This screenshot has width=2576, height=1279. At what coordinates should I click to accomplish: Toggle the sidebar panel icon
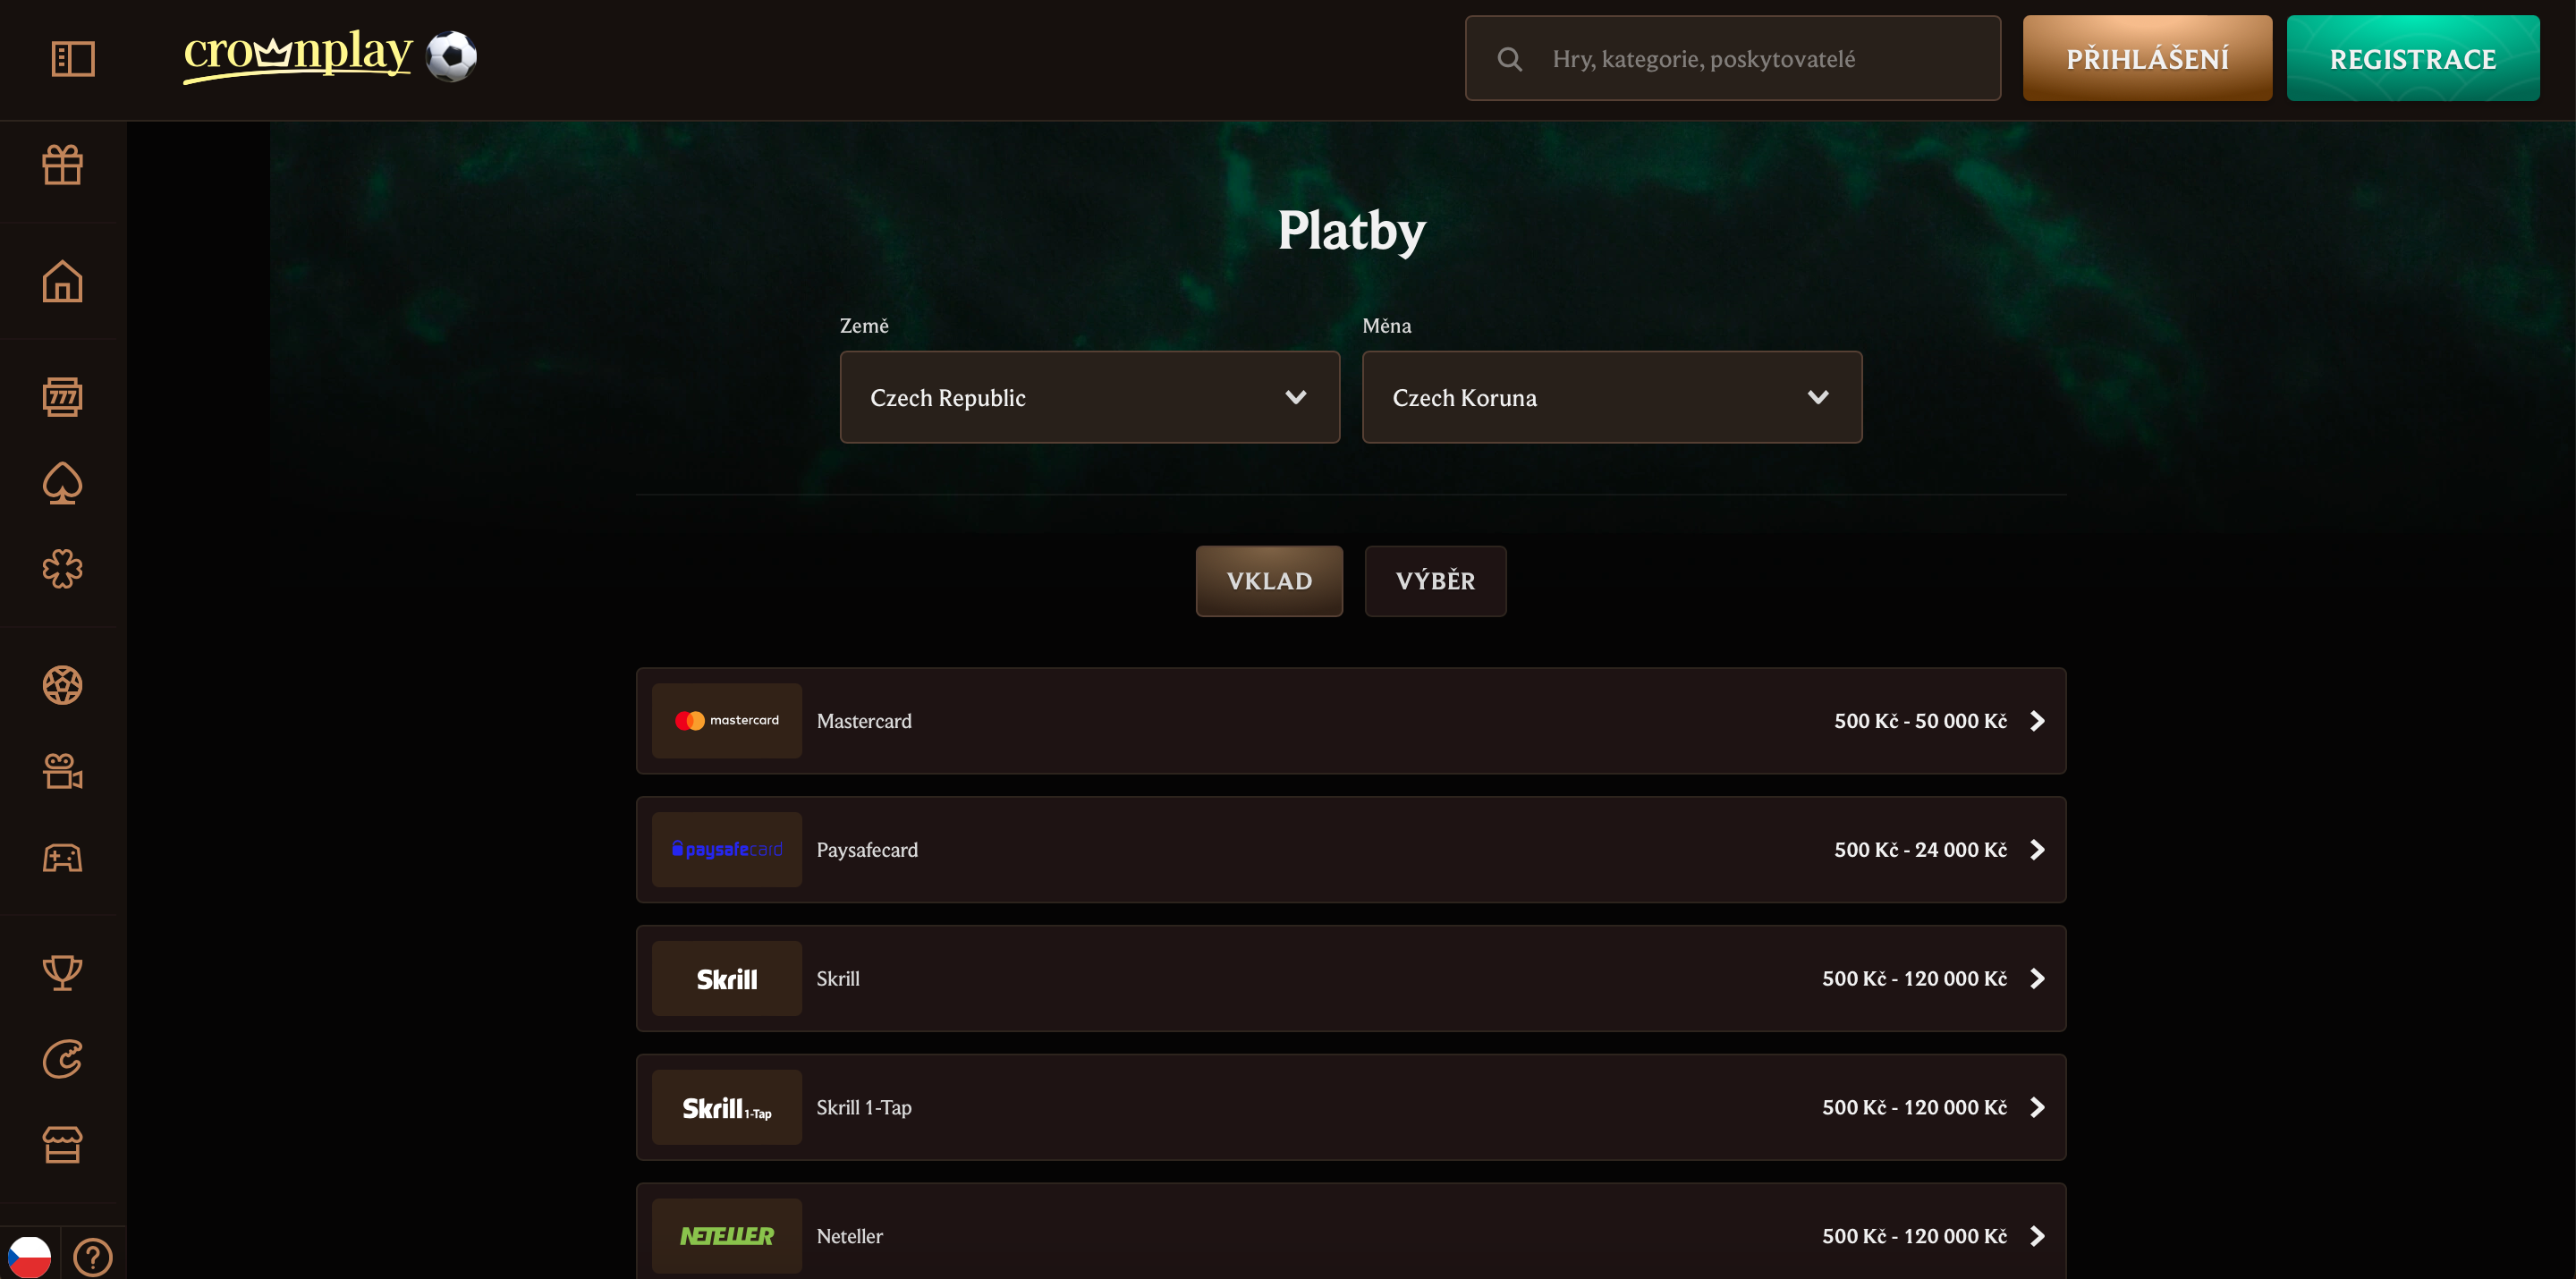73,58
